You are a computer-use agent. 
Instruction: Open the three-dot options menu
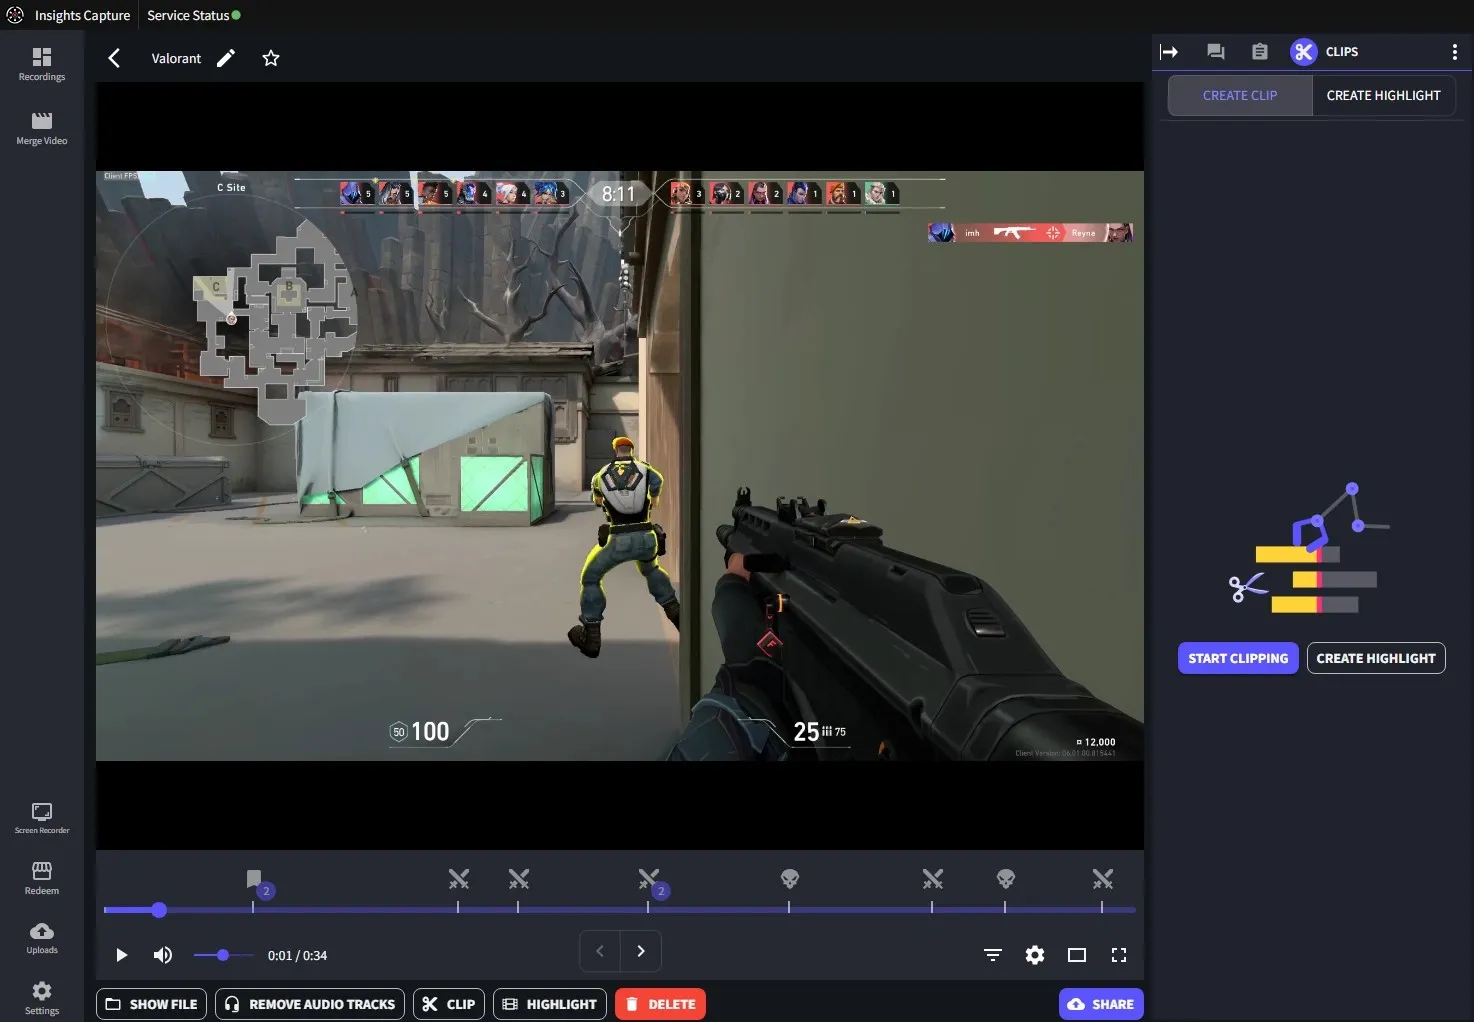(1455, 51)
